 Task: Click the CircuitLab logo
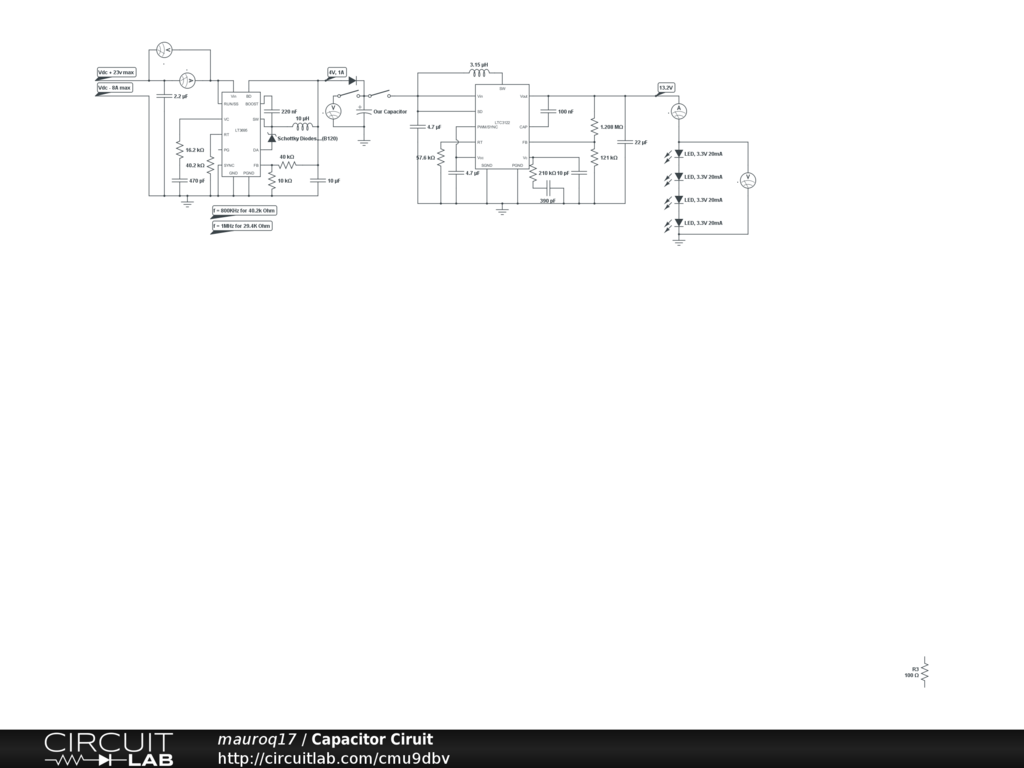108,749
